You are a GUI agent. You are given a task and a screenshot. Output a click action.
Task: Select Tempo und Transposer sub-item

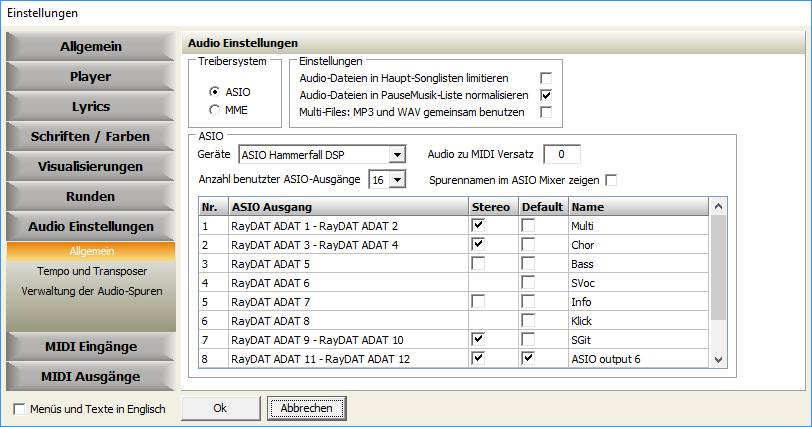pyautogui.click(x=91, y=271)
